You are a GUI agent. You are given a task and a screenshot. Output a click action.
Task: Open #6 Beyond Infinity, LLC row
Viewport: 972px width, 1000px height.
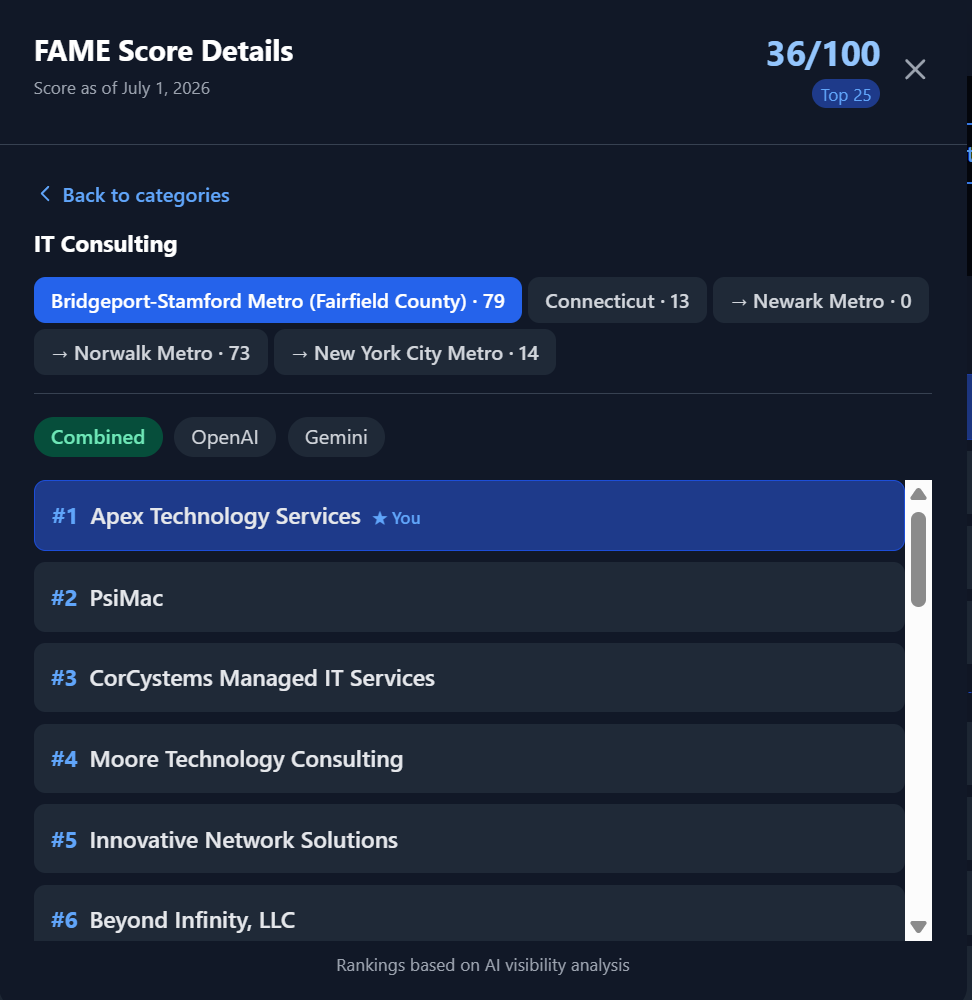469,913
